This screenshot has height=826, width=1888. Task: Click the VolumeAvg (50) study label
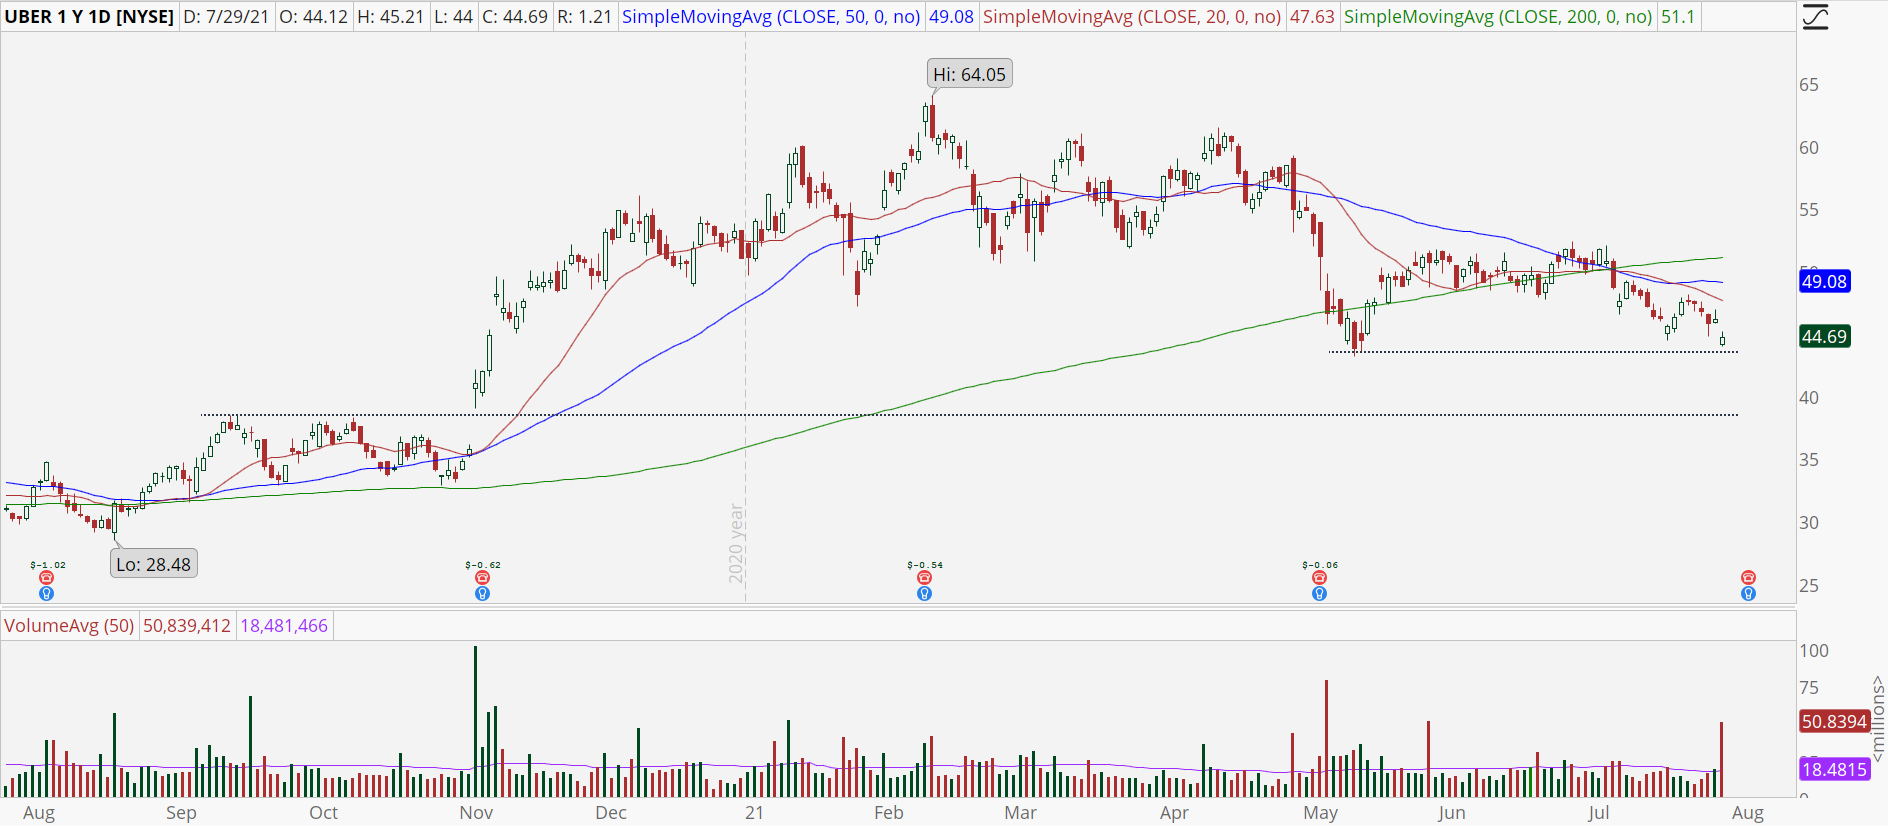point(69,626)
